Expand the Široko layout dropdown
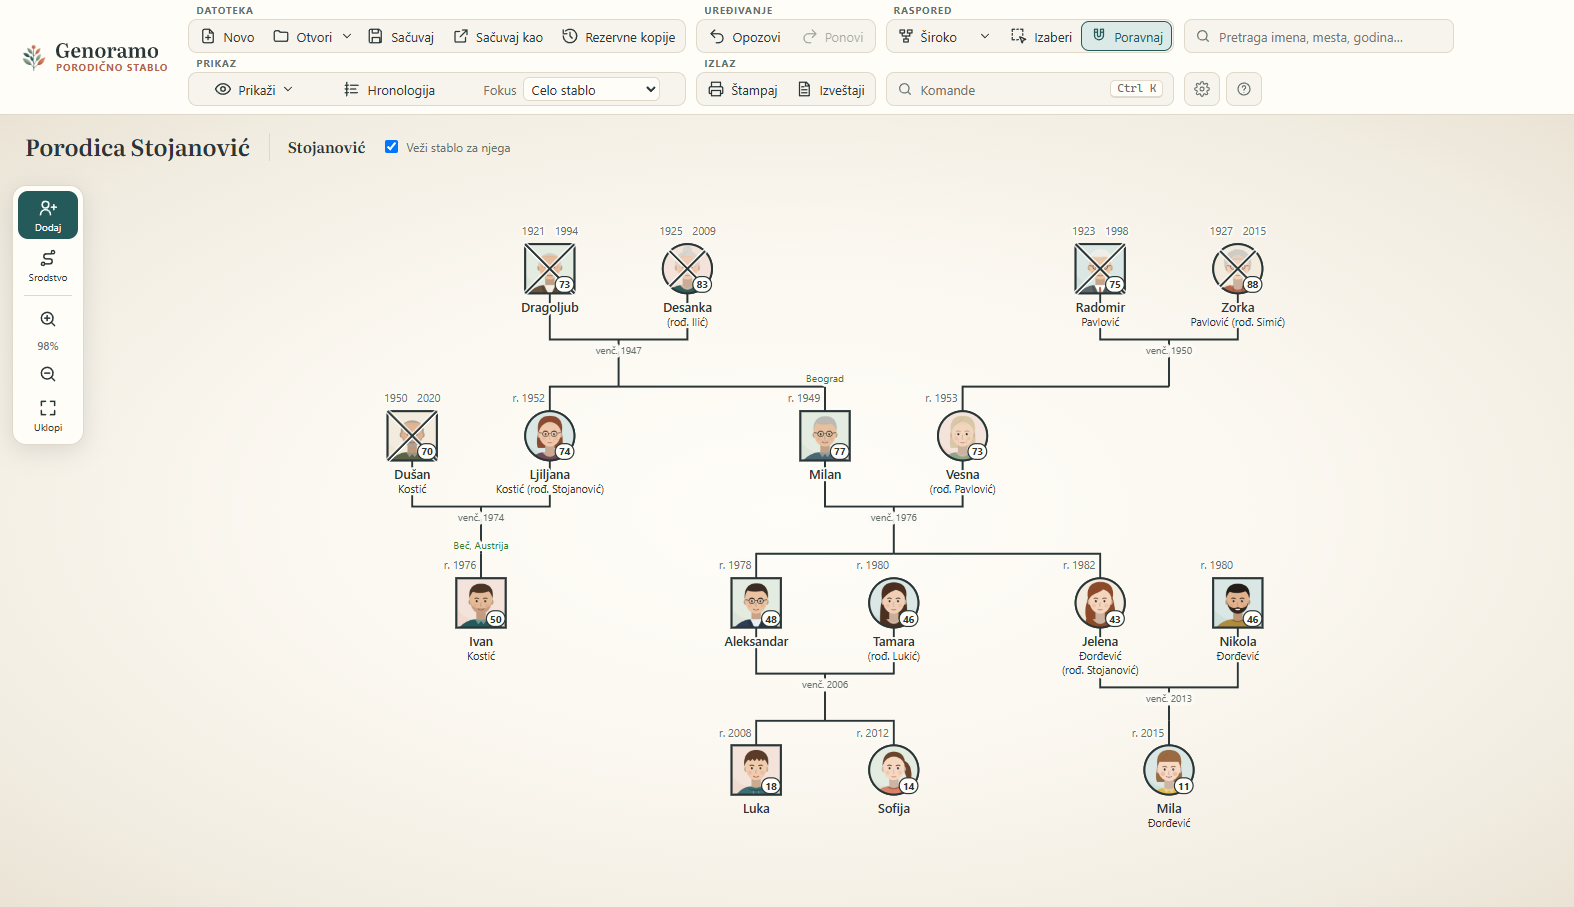The width and height of the screenshot is (1574, 907). [984, 37]
